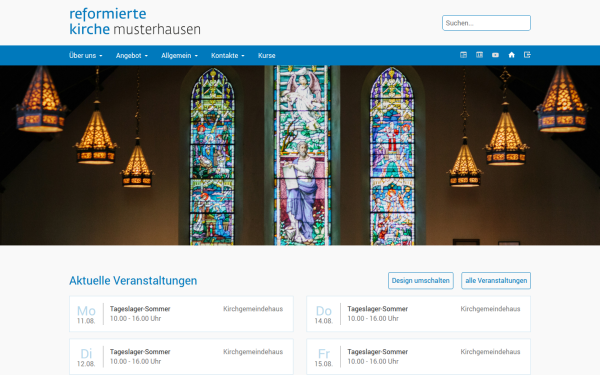Click Kirchgemeindehaus in the Di 12.08. card
This screenshot has width=600, height=375.
click(253, 352)
